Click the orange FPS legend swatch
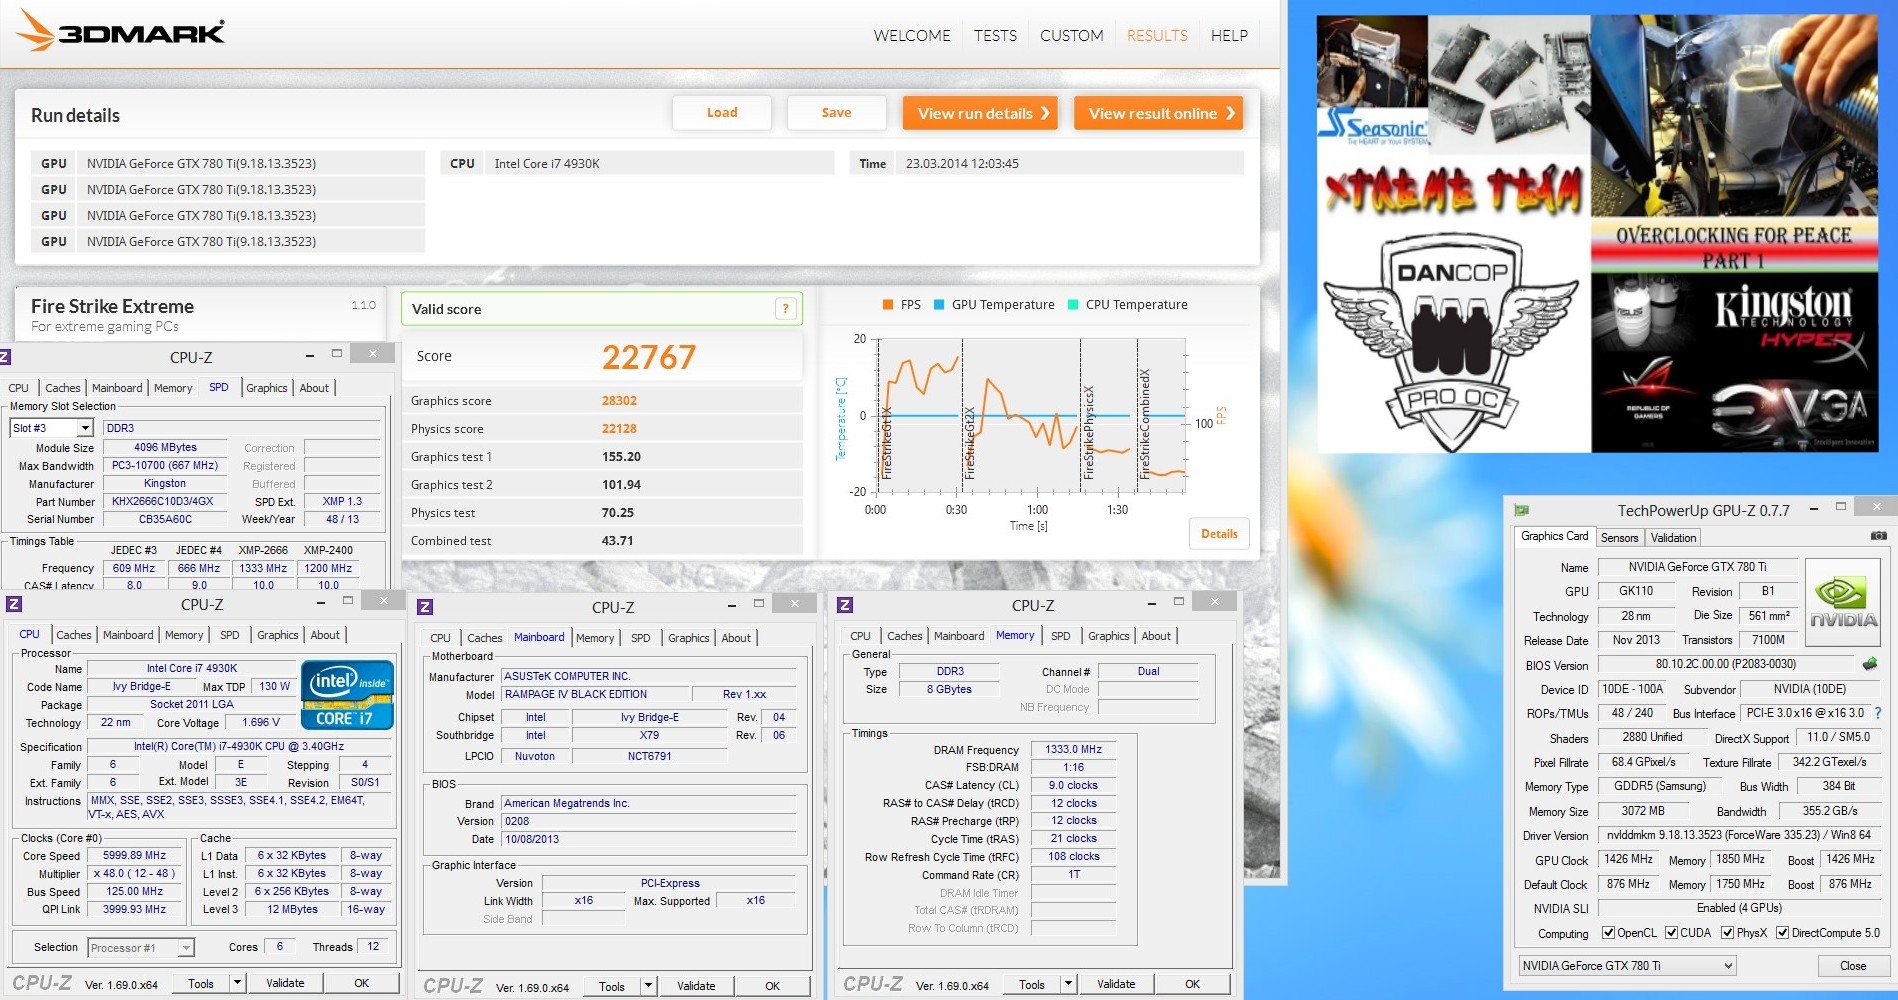 pos(888,305)
